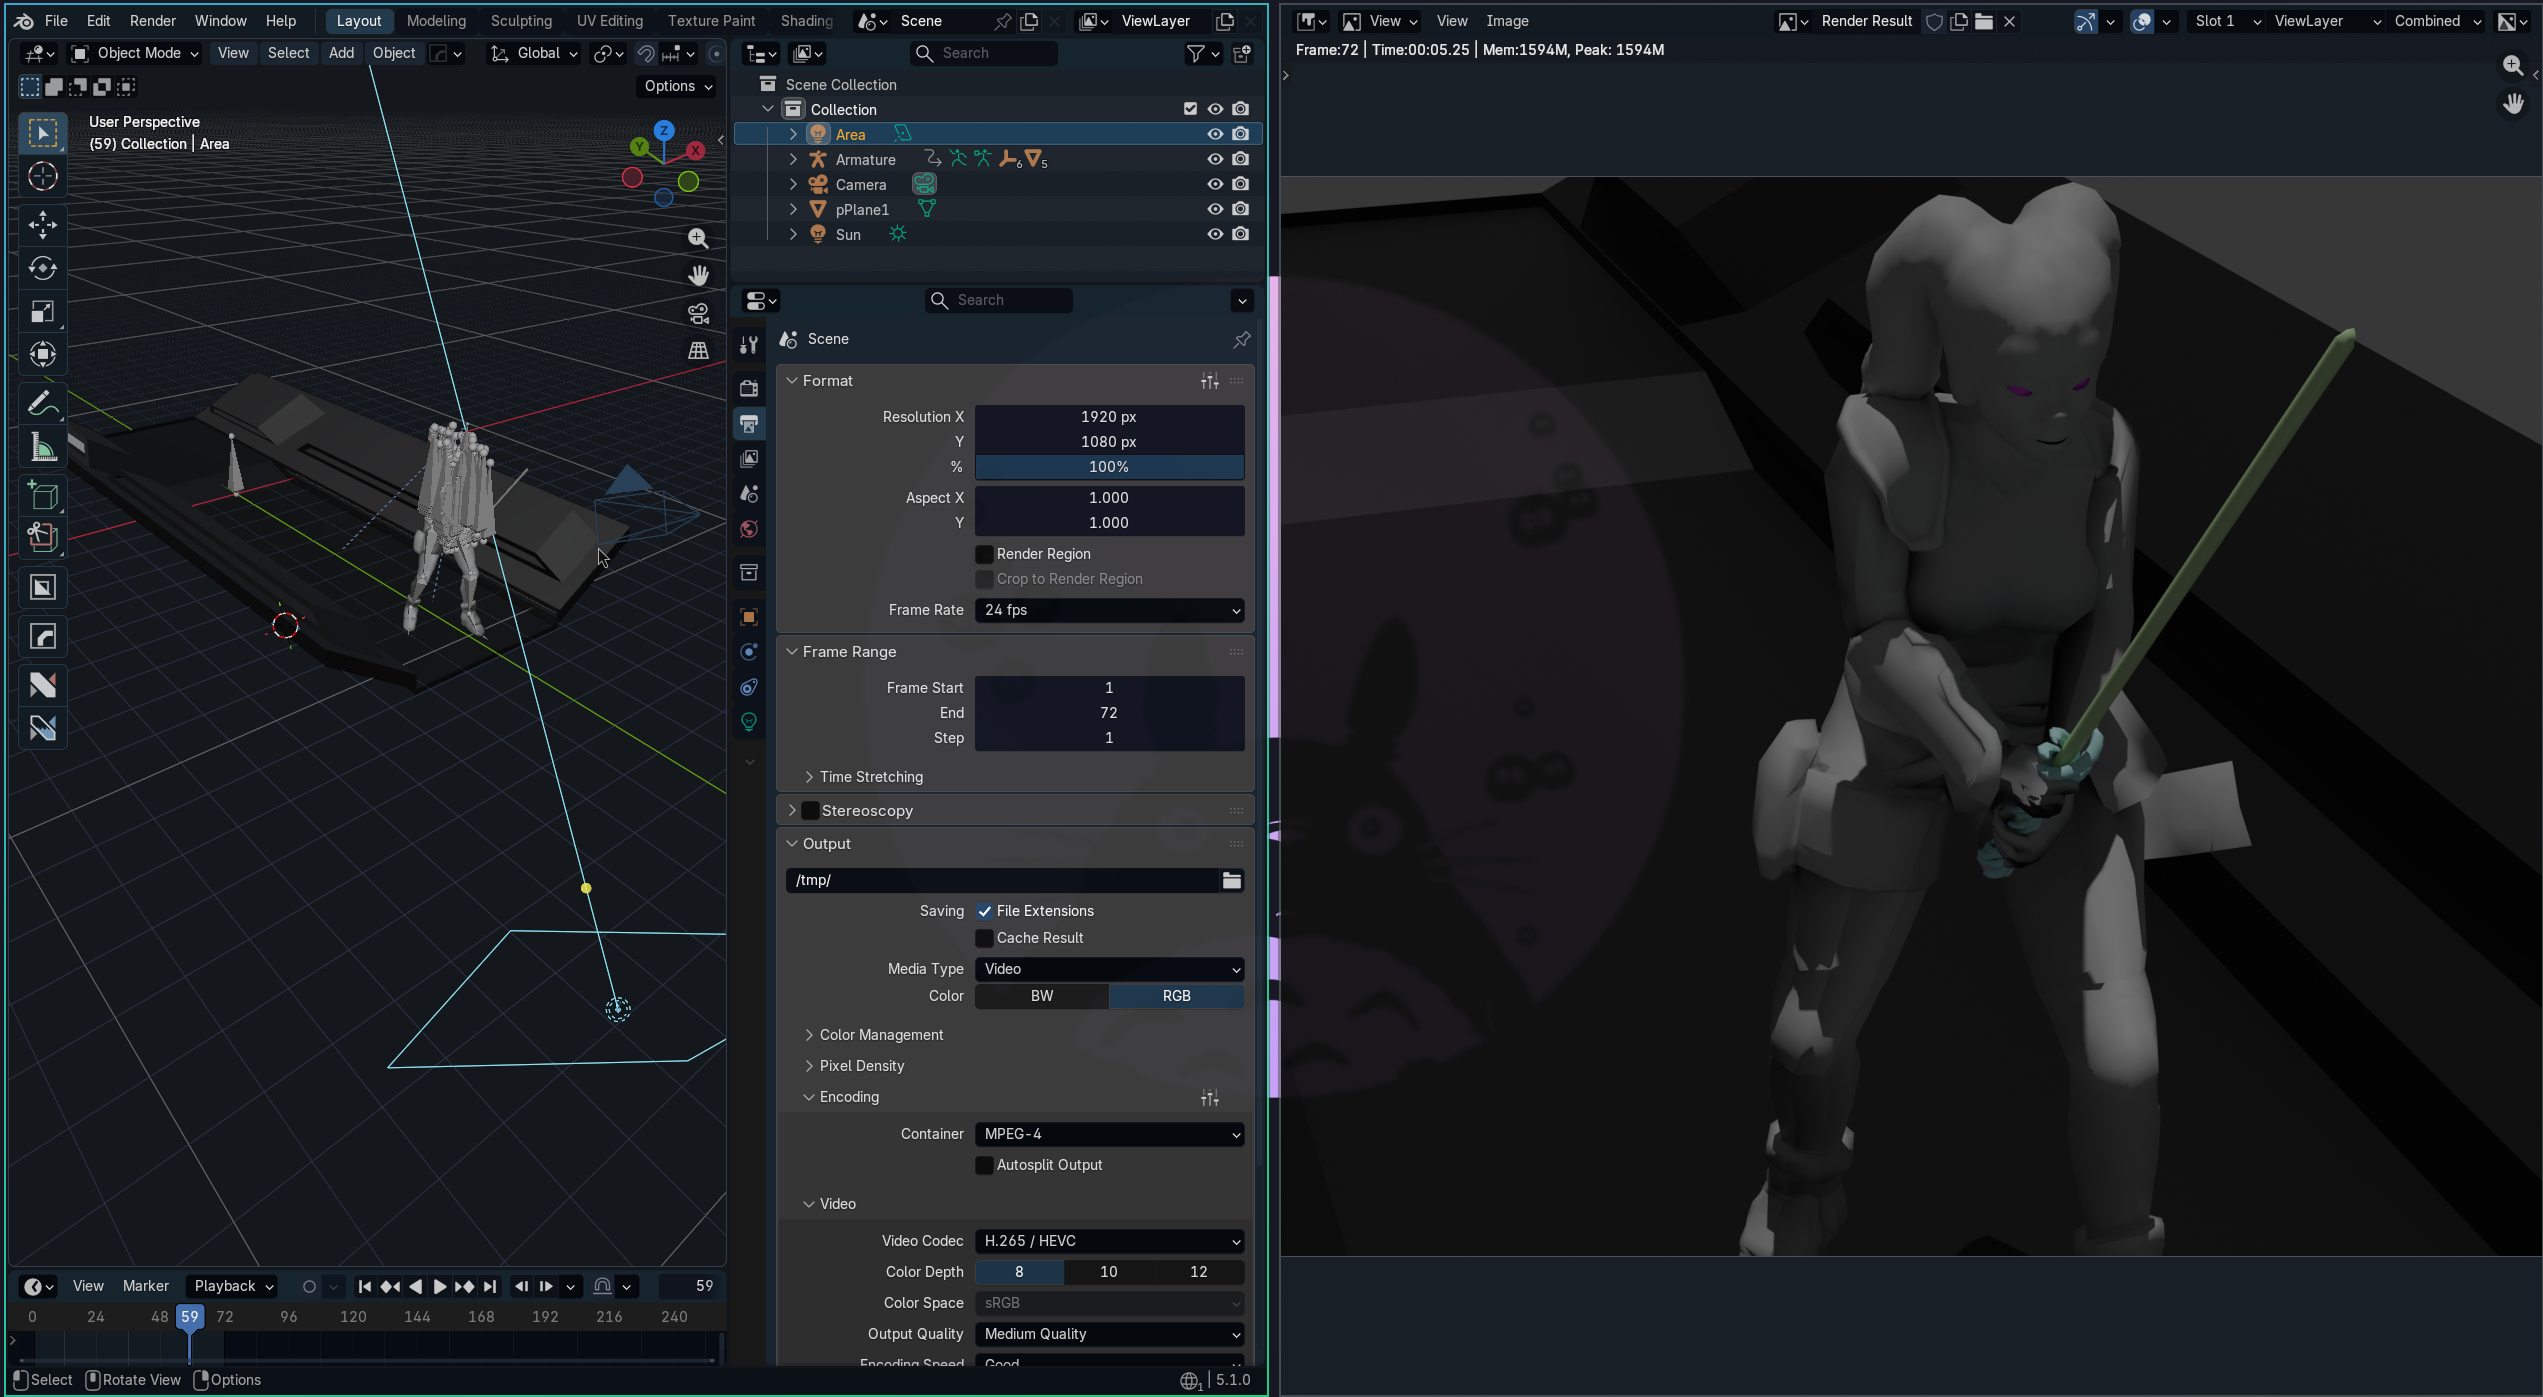Open the Frame Rate dropdown
The width and height of the screenshot is (2543, 1397).
point(1108,610)
